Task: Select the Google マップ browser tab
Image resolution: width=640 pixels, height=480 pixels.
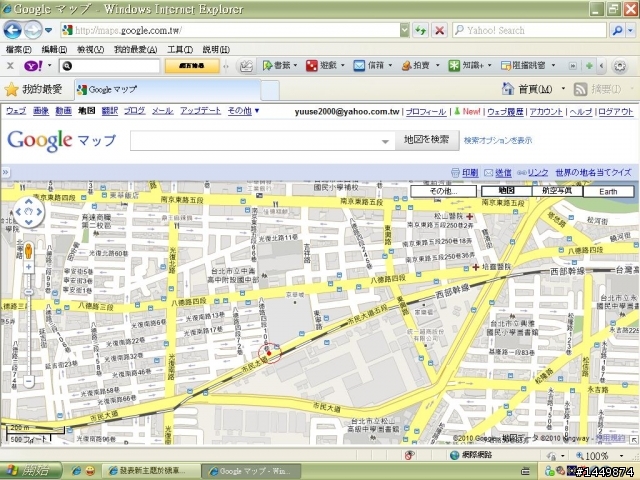Action: click(x=167, y=90)
